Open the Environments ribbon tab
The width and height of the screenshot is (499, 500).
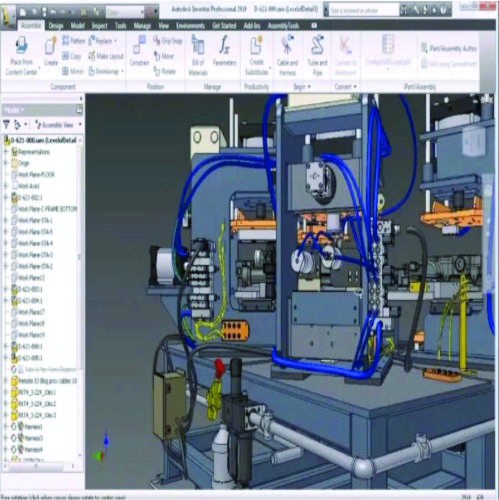tap(190, 26)
